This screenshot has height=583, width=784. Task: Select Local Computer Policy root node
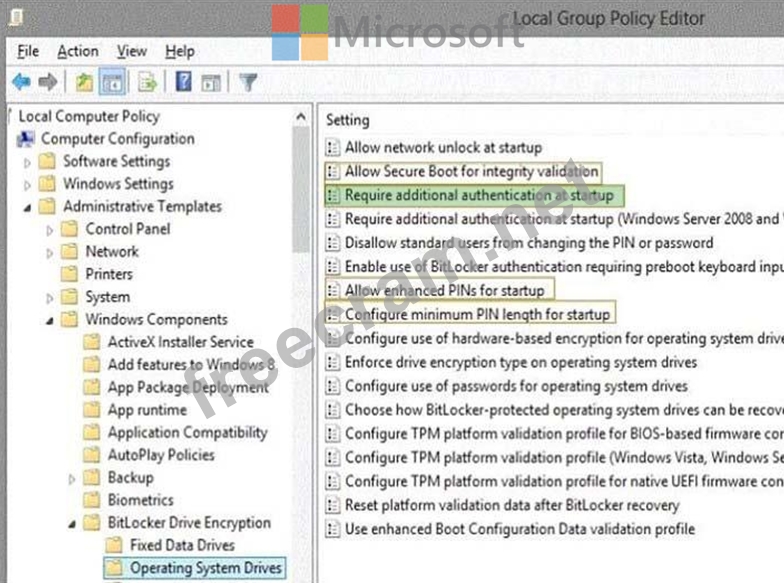click(x=89, y=116)
